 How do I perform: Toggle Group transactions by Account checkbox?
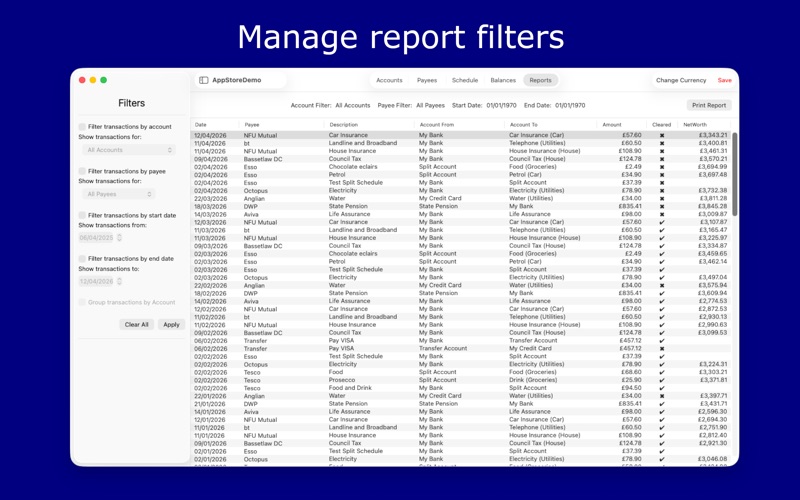coord(82,303)
